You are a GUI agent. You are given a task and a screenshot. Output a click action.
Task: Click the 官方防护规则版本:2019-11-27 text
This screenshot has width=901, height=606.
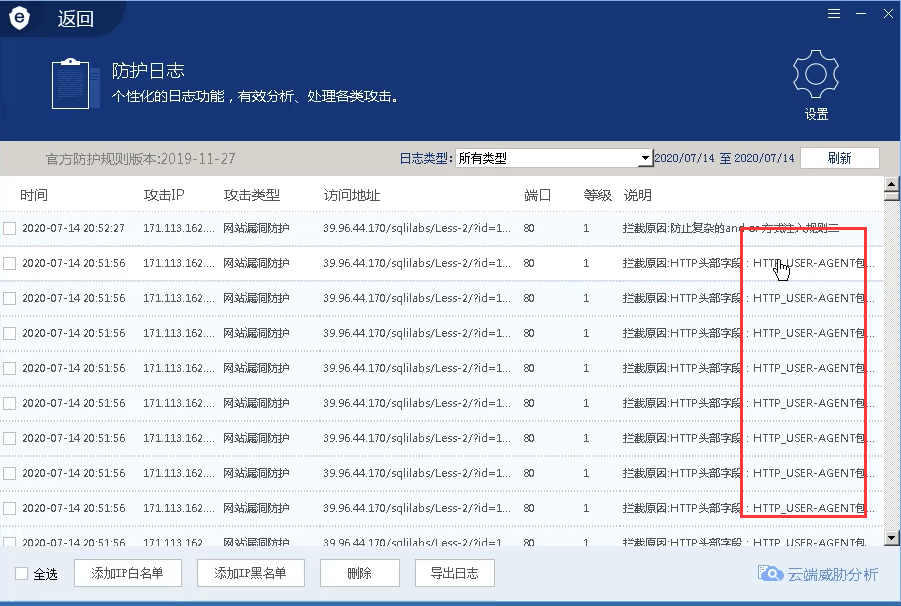(x=141, y=159)
